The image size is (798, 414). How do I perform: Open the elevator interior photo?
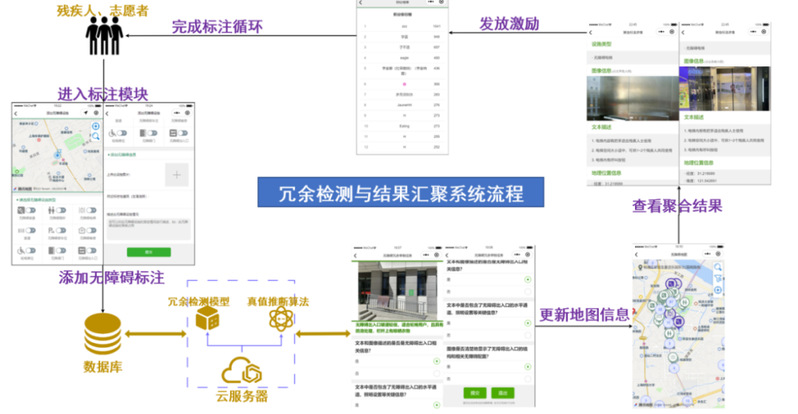pyautogui.click(x=625, y=97)
